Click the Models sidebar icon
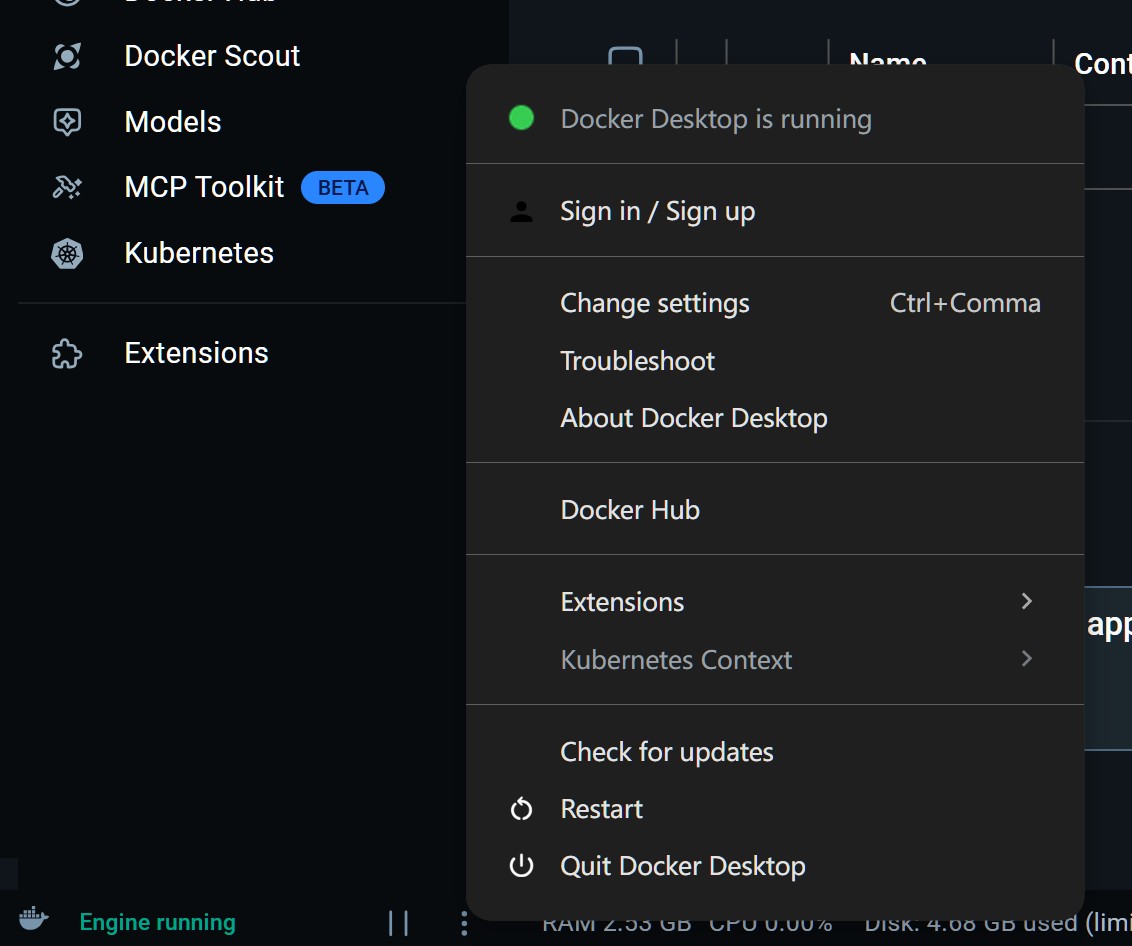The image size is (1132, 946). click(67, 122)
